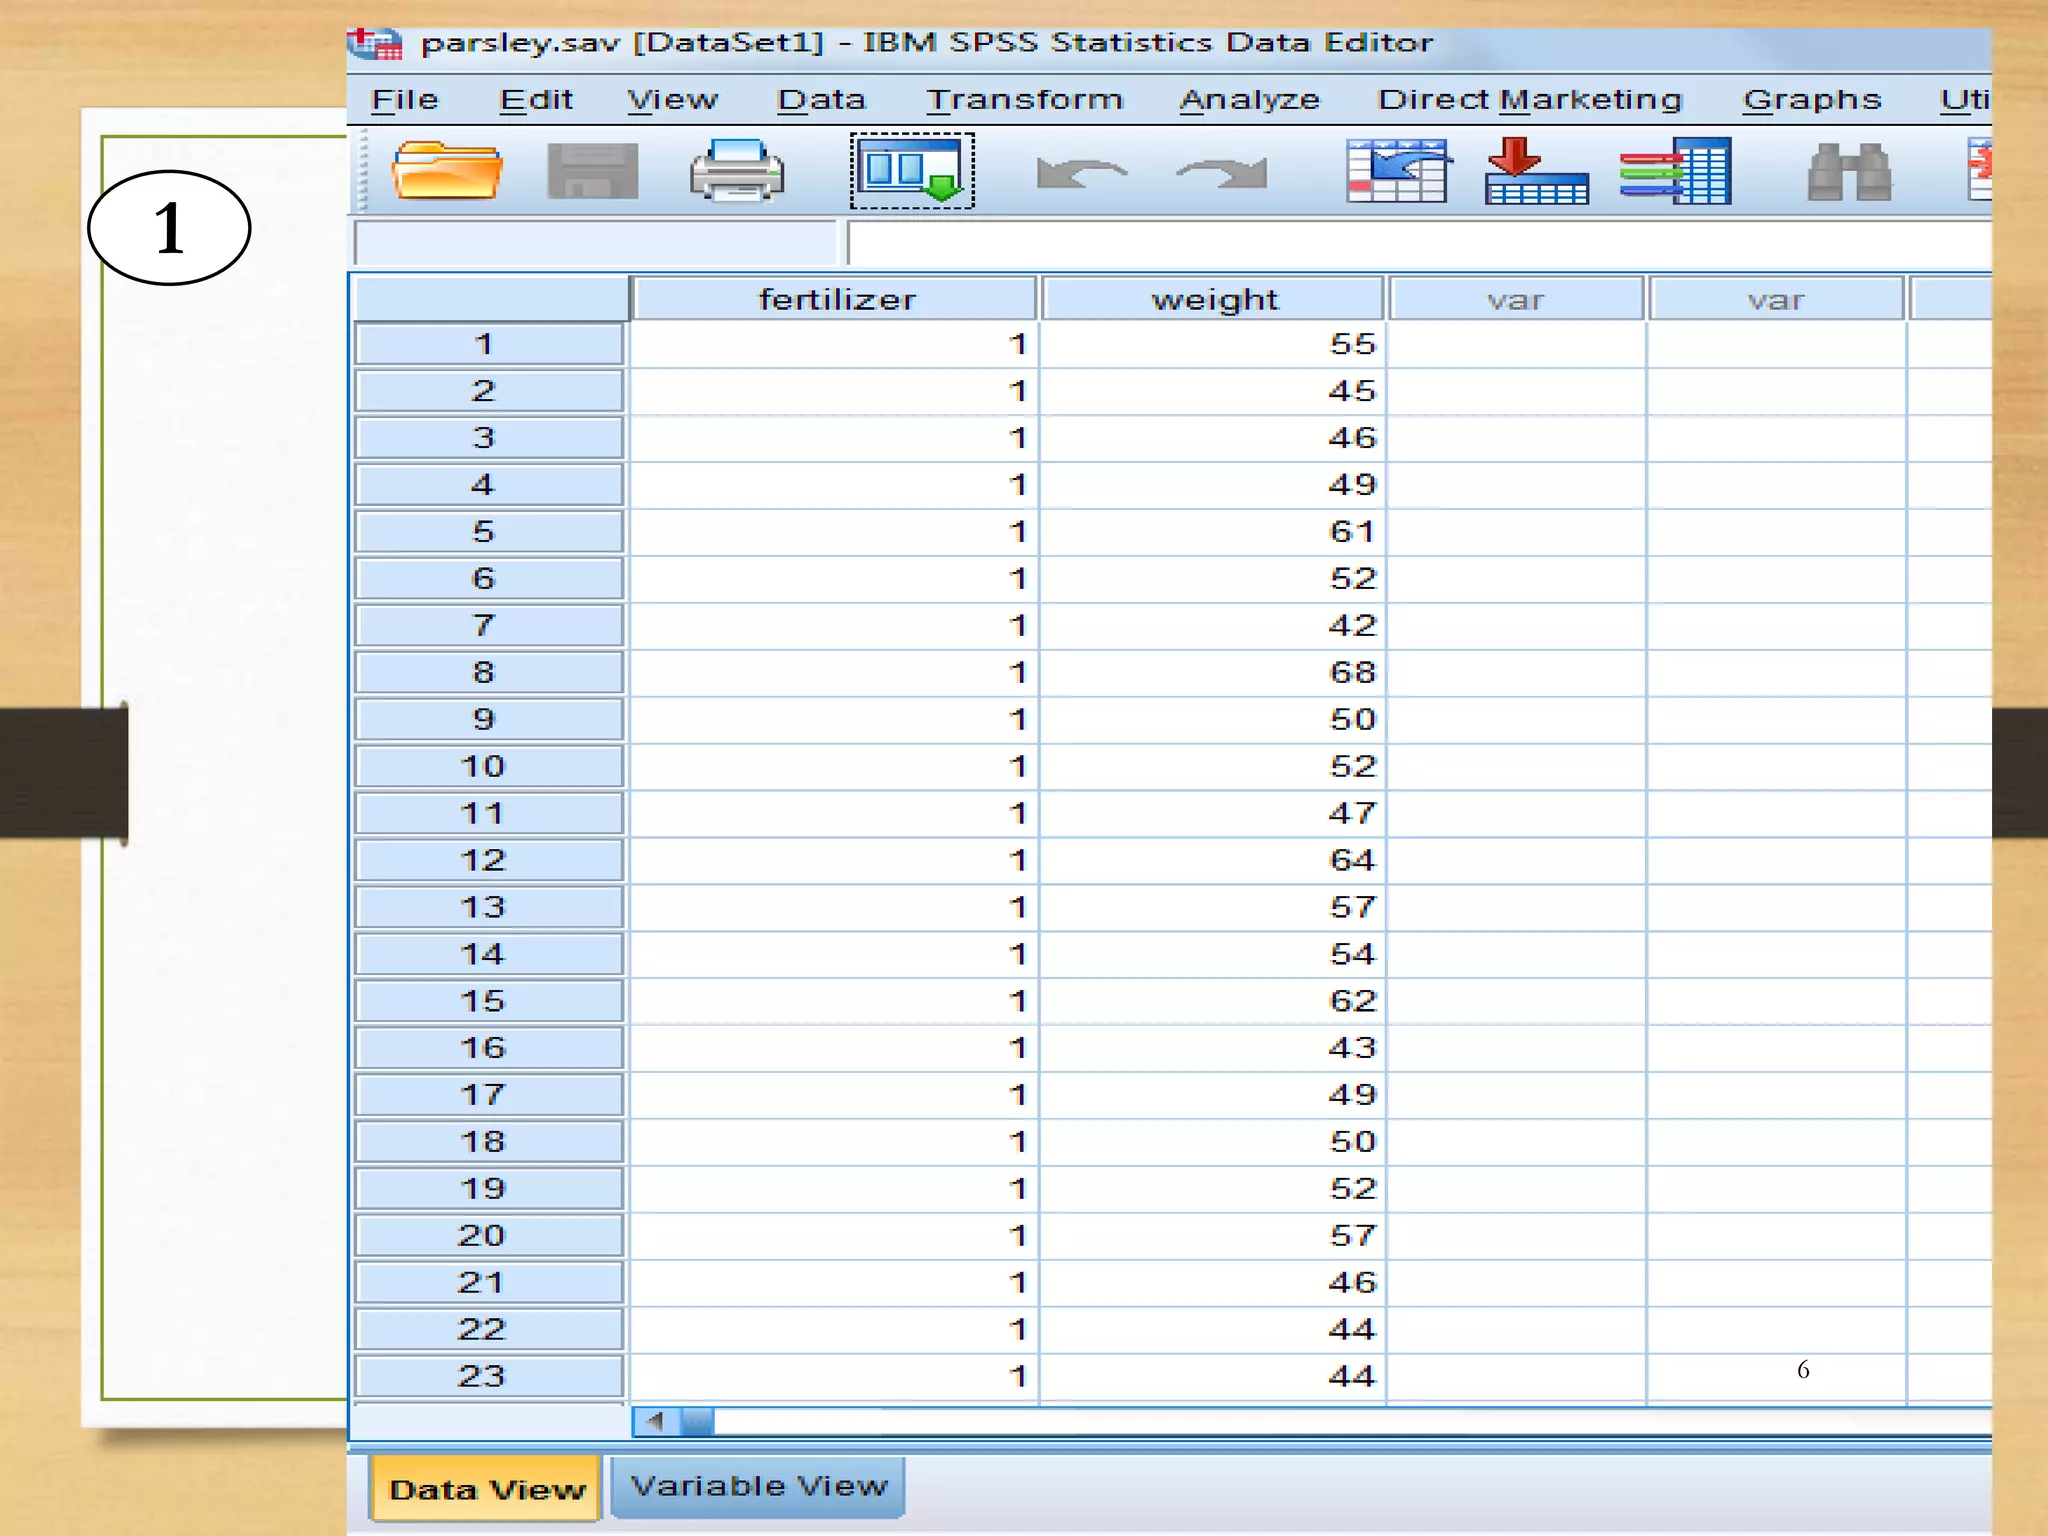The width and height of the screenshot is (2048, 1536).
Task: Open the Graphs menu
Action: (1811, 99)
